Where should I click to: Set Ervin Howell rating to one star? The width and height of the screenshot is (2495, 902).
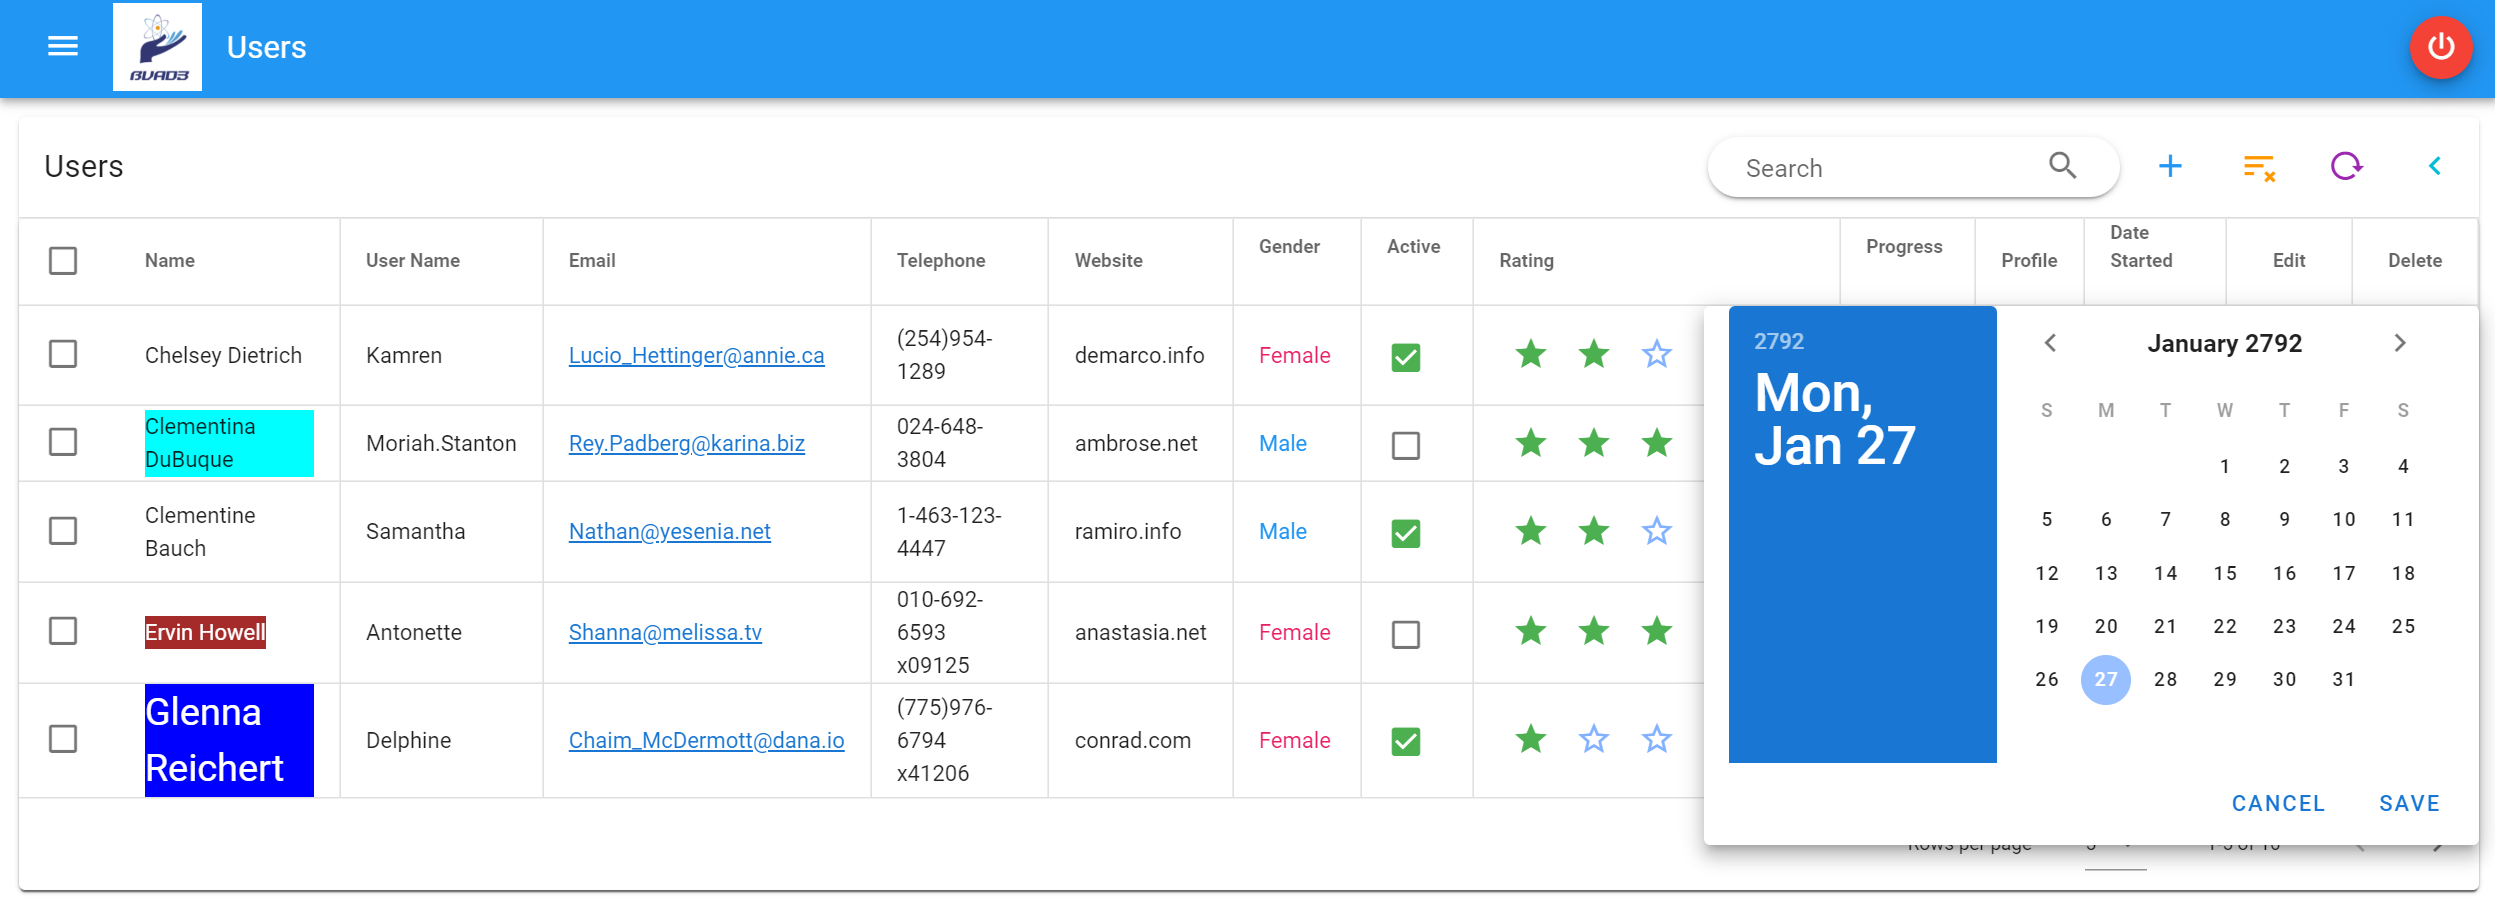point(1530,632)
